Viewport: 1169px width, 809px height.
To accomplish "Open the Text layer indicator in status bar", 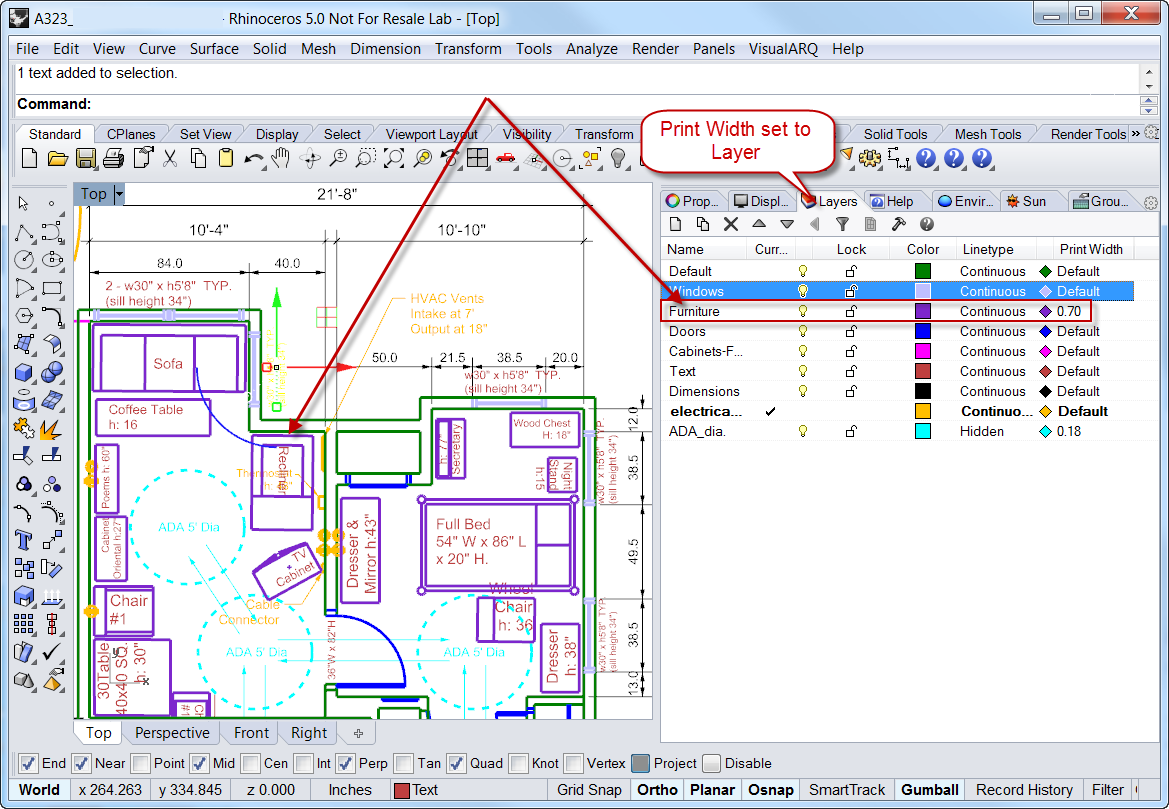I will (x=416, y=790).
